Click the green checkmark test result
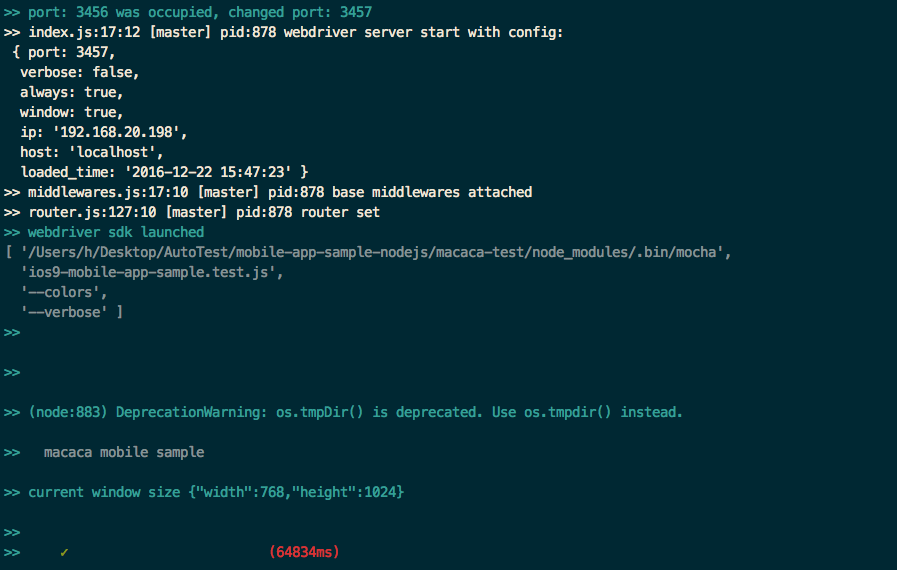Screen dimensions: 897x570 coord(64,552)
